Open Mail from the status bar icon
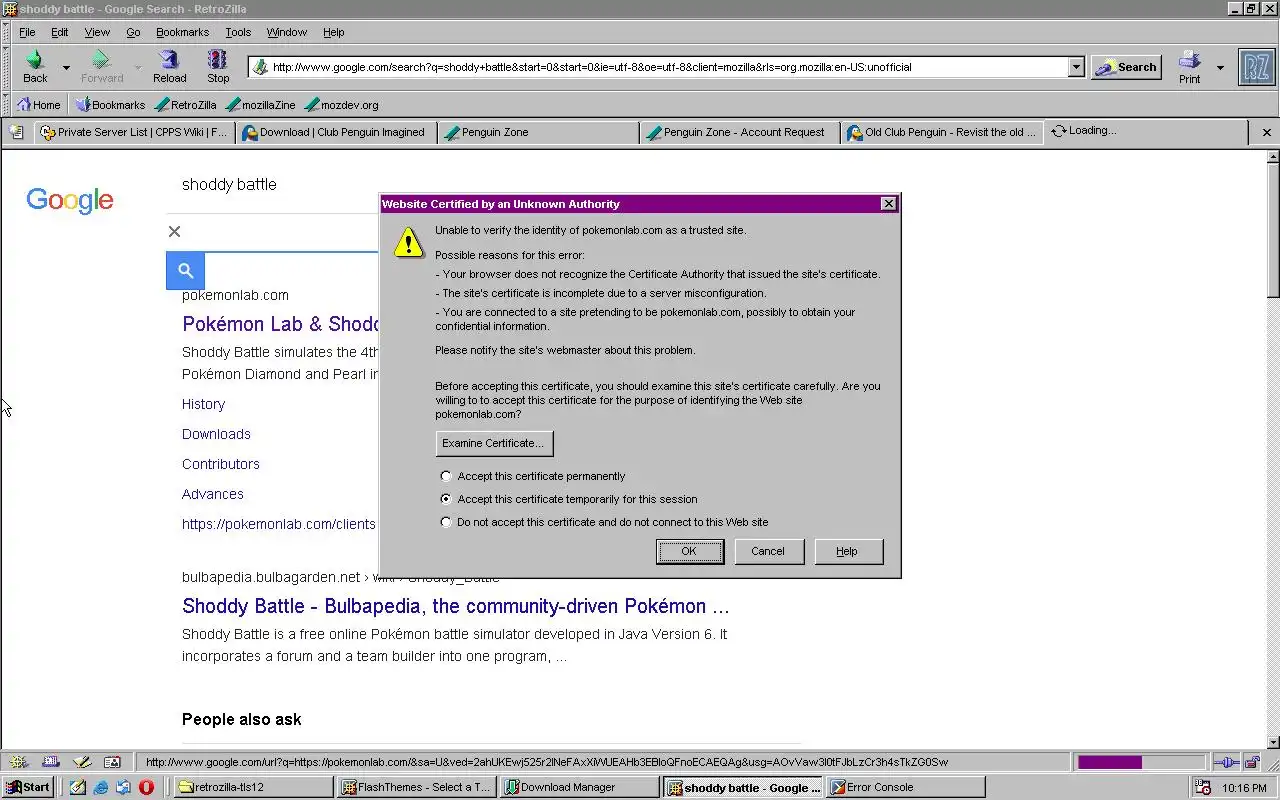Viewport: 1280px width, 800px height. point(51,761)
